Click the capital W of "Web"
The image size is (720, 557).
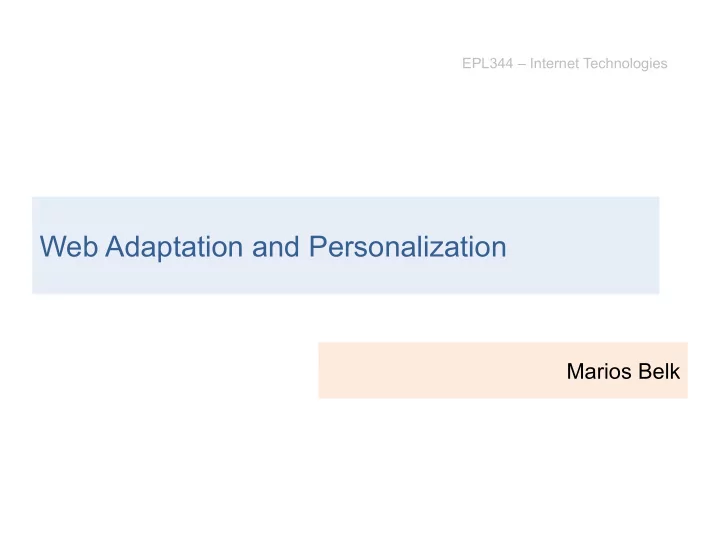coord(53,247)
